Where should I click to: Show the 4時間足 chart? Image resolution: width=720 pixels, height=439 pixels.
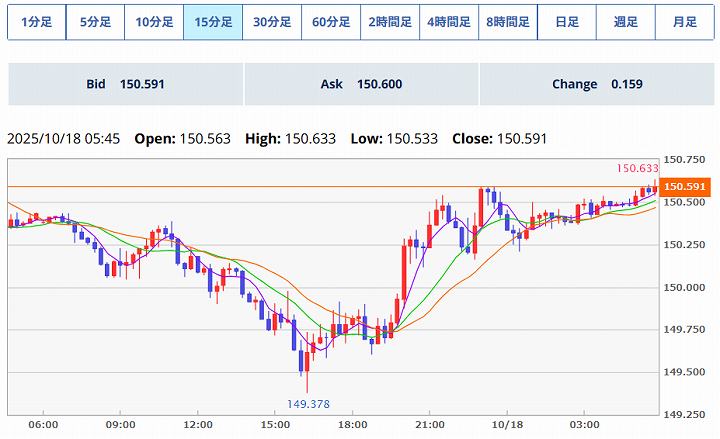pyautogui.click(x=449, y=21)
